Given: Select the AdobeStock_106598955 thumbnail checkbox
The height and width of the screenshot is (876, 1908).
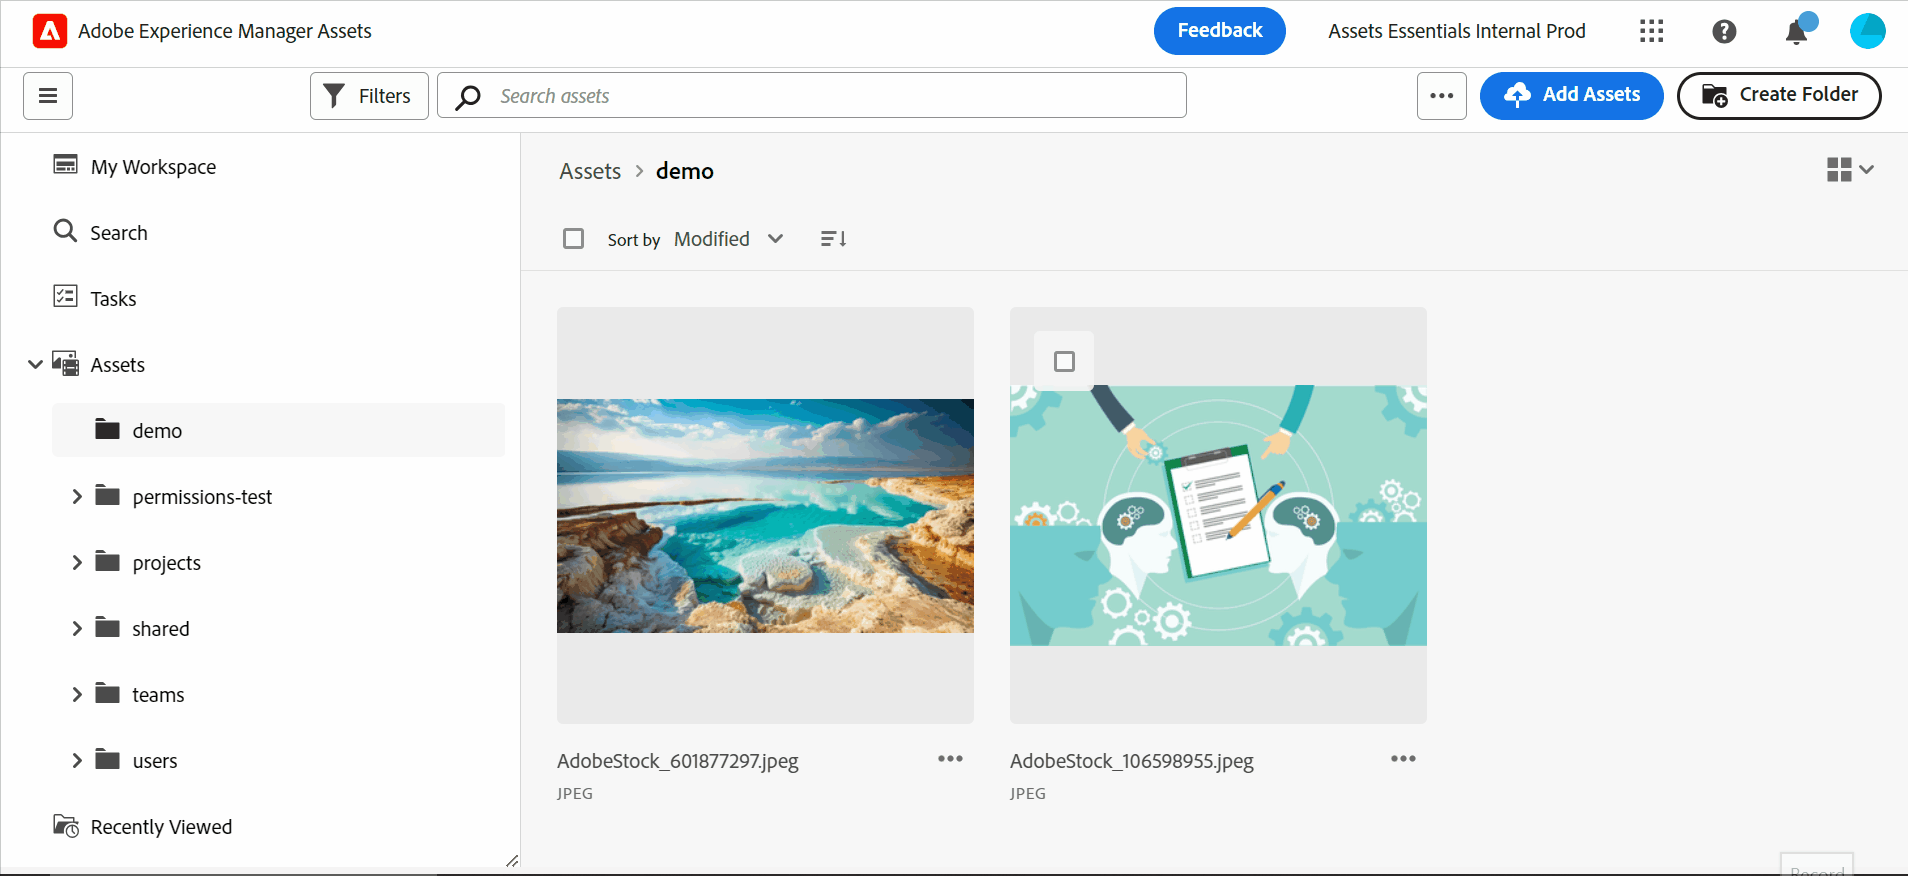Looking at the screenshot, I should click(x=1064, y=361).
